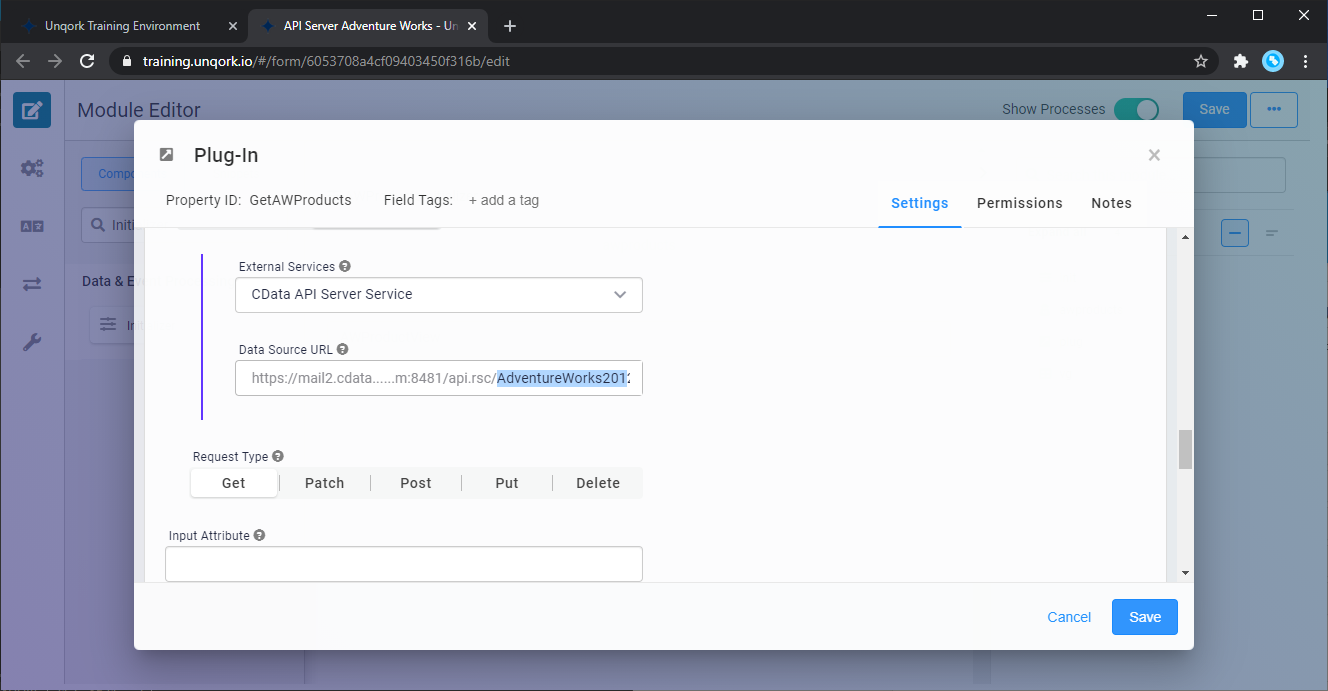Click the Input Attribute text field

pyautogui.click(x=403, y=564)
